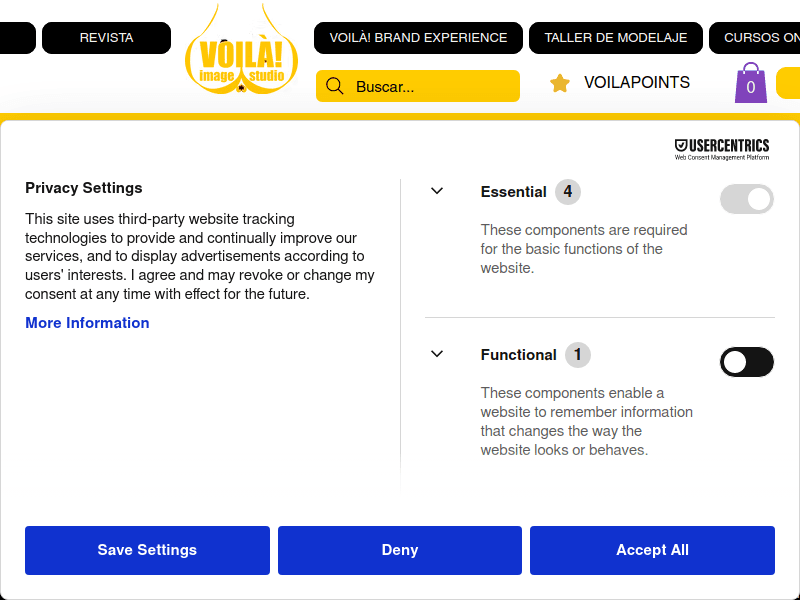This screenshot has height=600, width=800.
Task: Expand the Functional category details
Action: point(436,353)
